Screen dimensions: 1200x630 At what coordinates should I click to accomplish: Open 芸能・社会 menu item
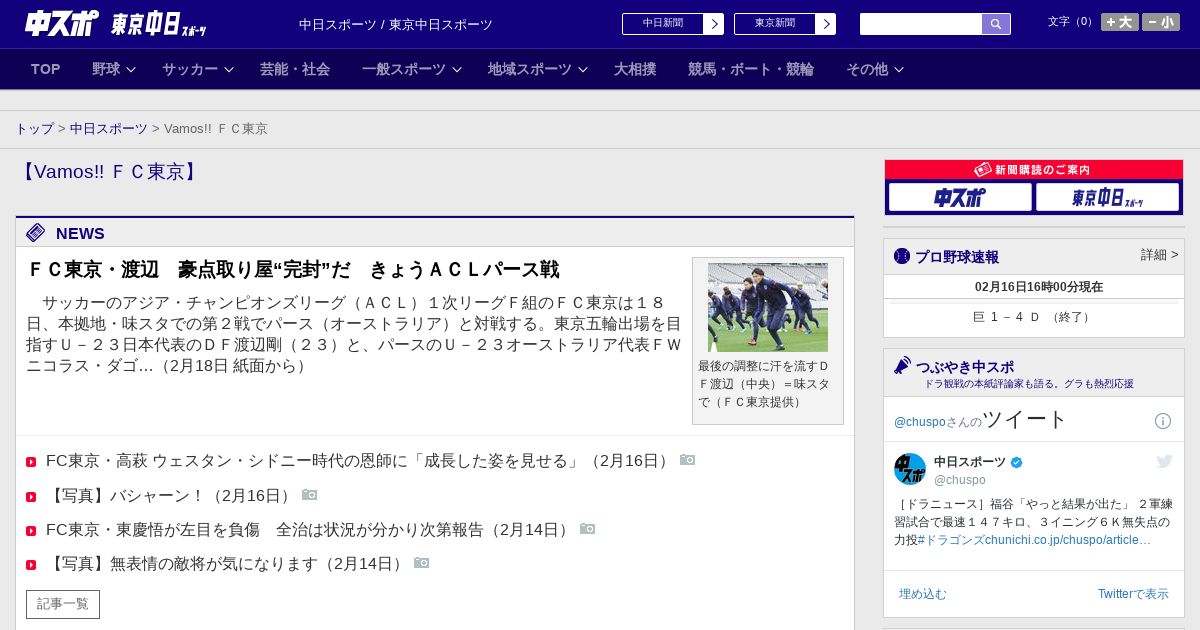click(x=295, y=69)
